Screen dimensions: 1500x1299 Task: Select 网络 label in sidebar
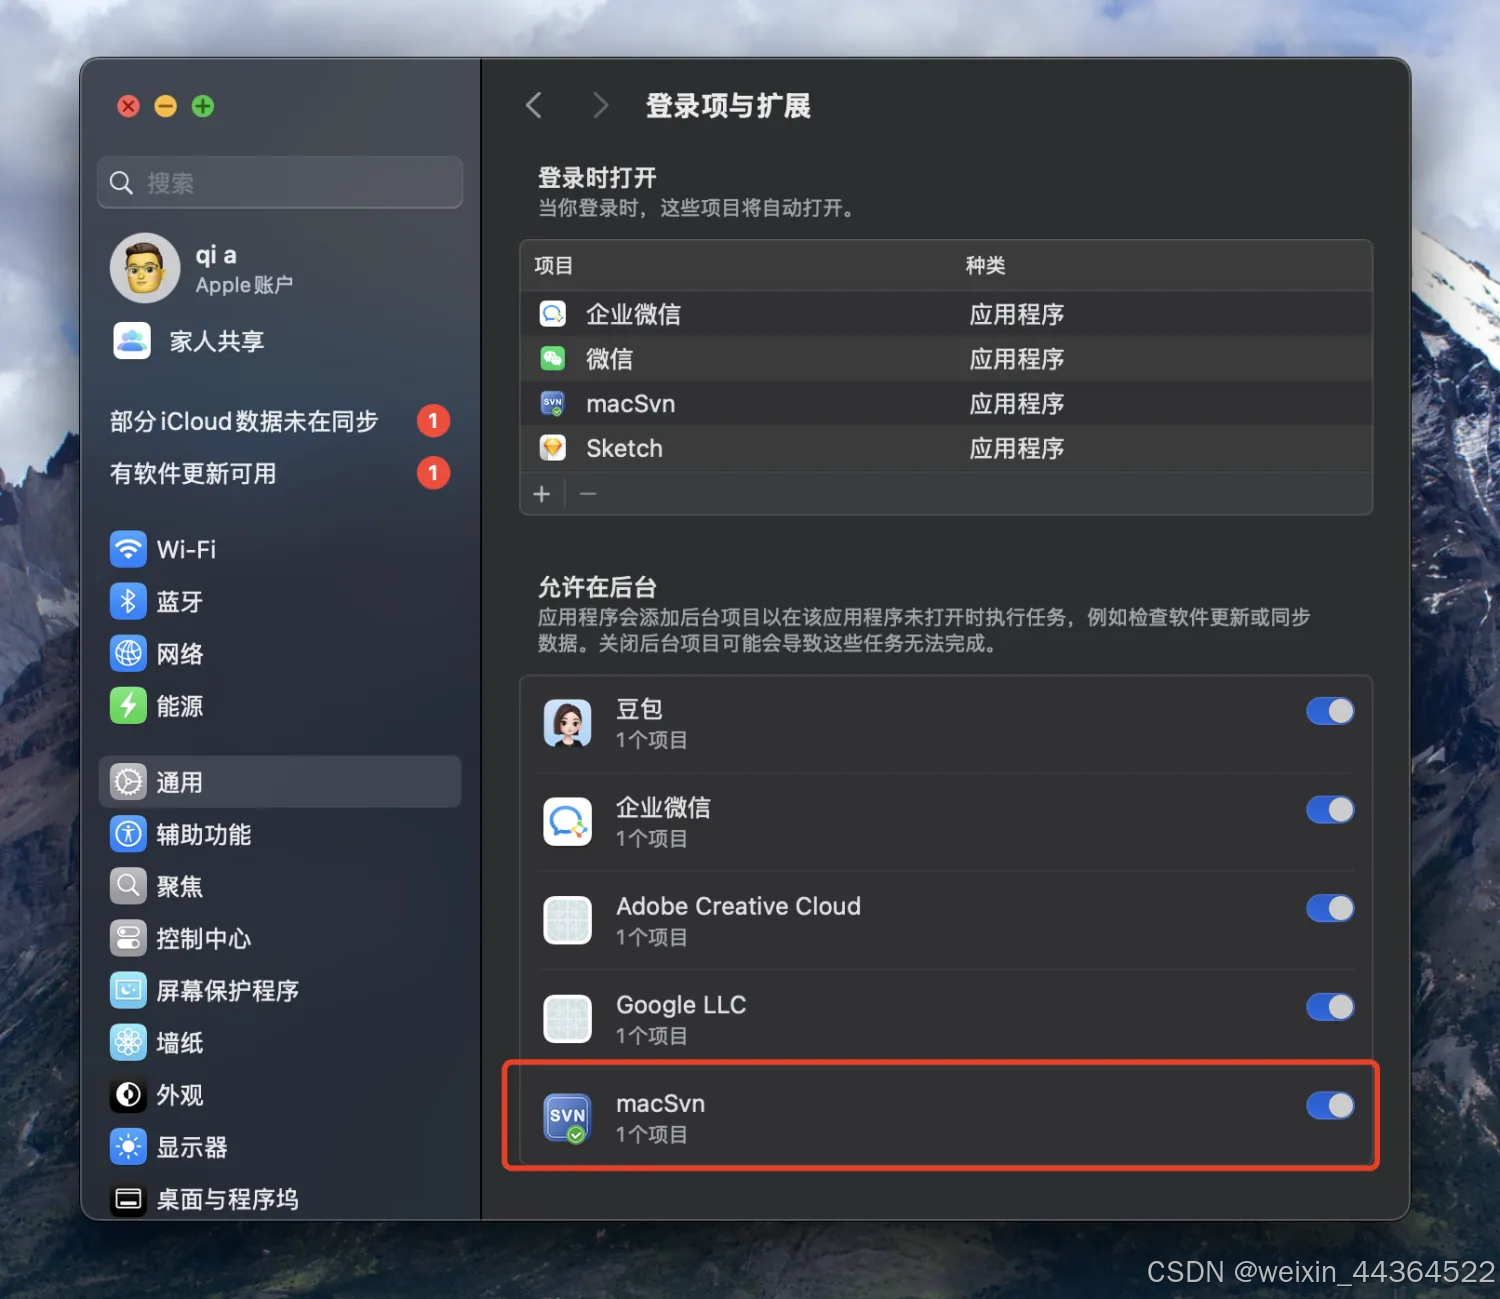pyautogui.click(x=180, y=654)
